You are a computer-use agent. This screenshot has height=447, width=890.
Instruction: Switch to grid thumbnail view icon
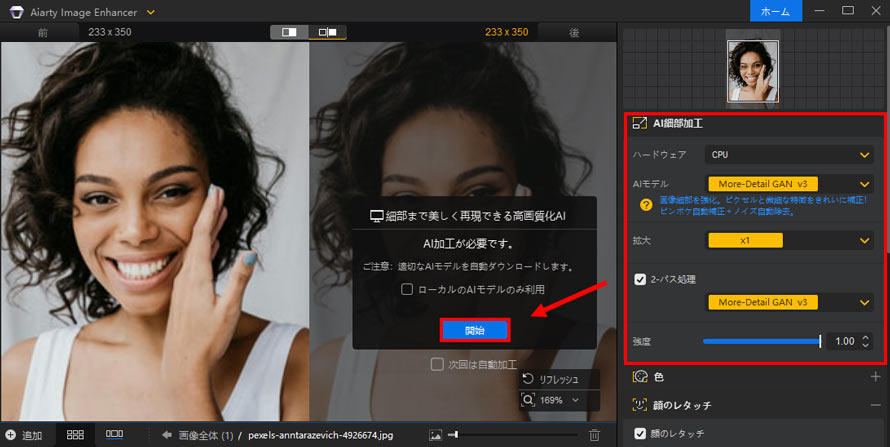pos(75,435)
